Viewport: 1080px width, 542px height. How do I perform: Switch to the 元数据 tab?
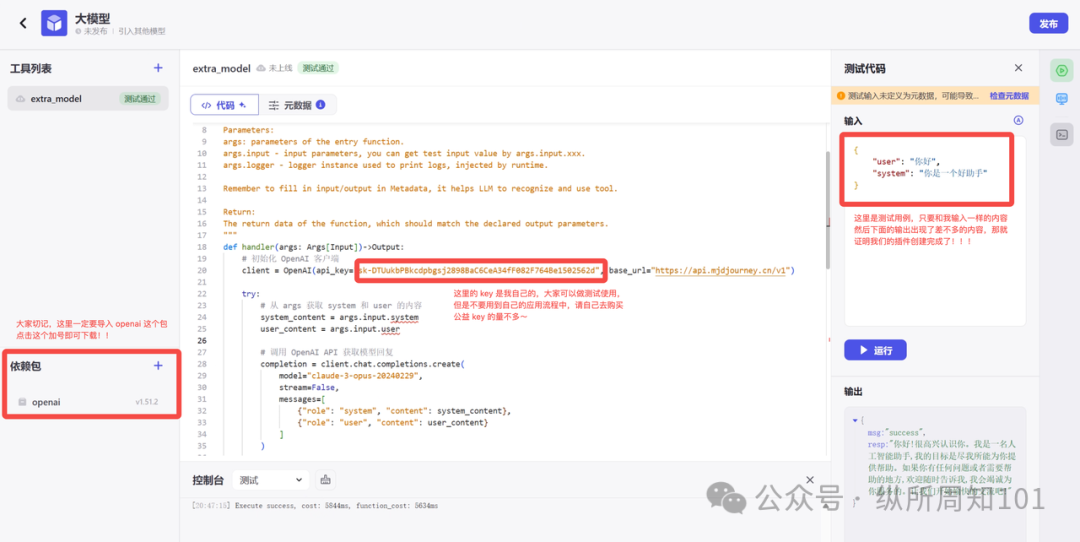[290, 105]
